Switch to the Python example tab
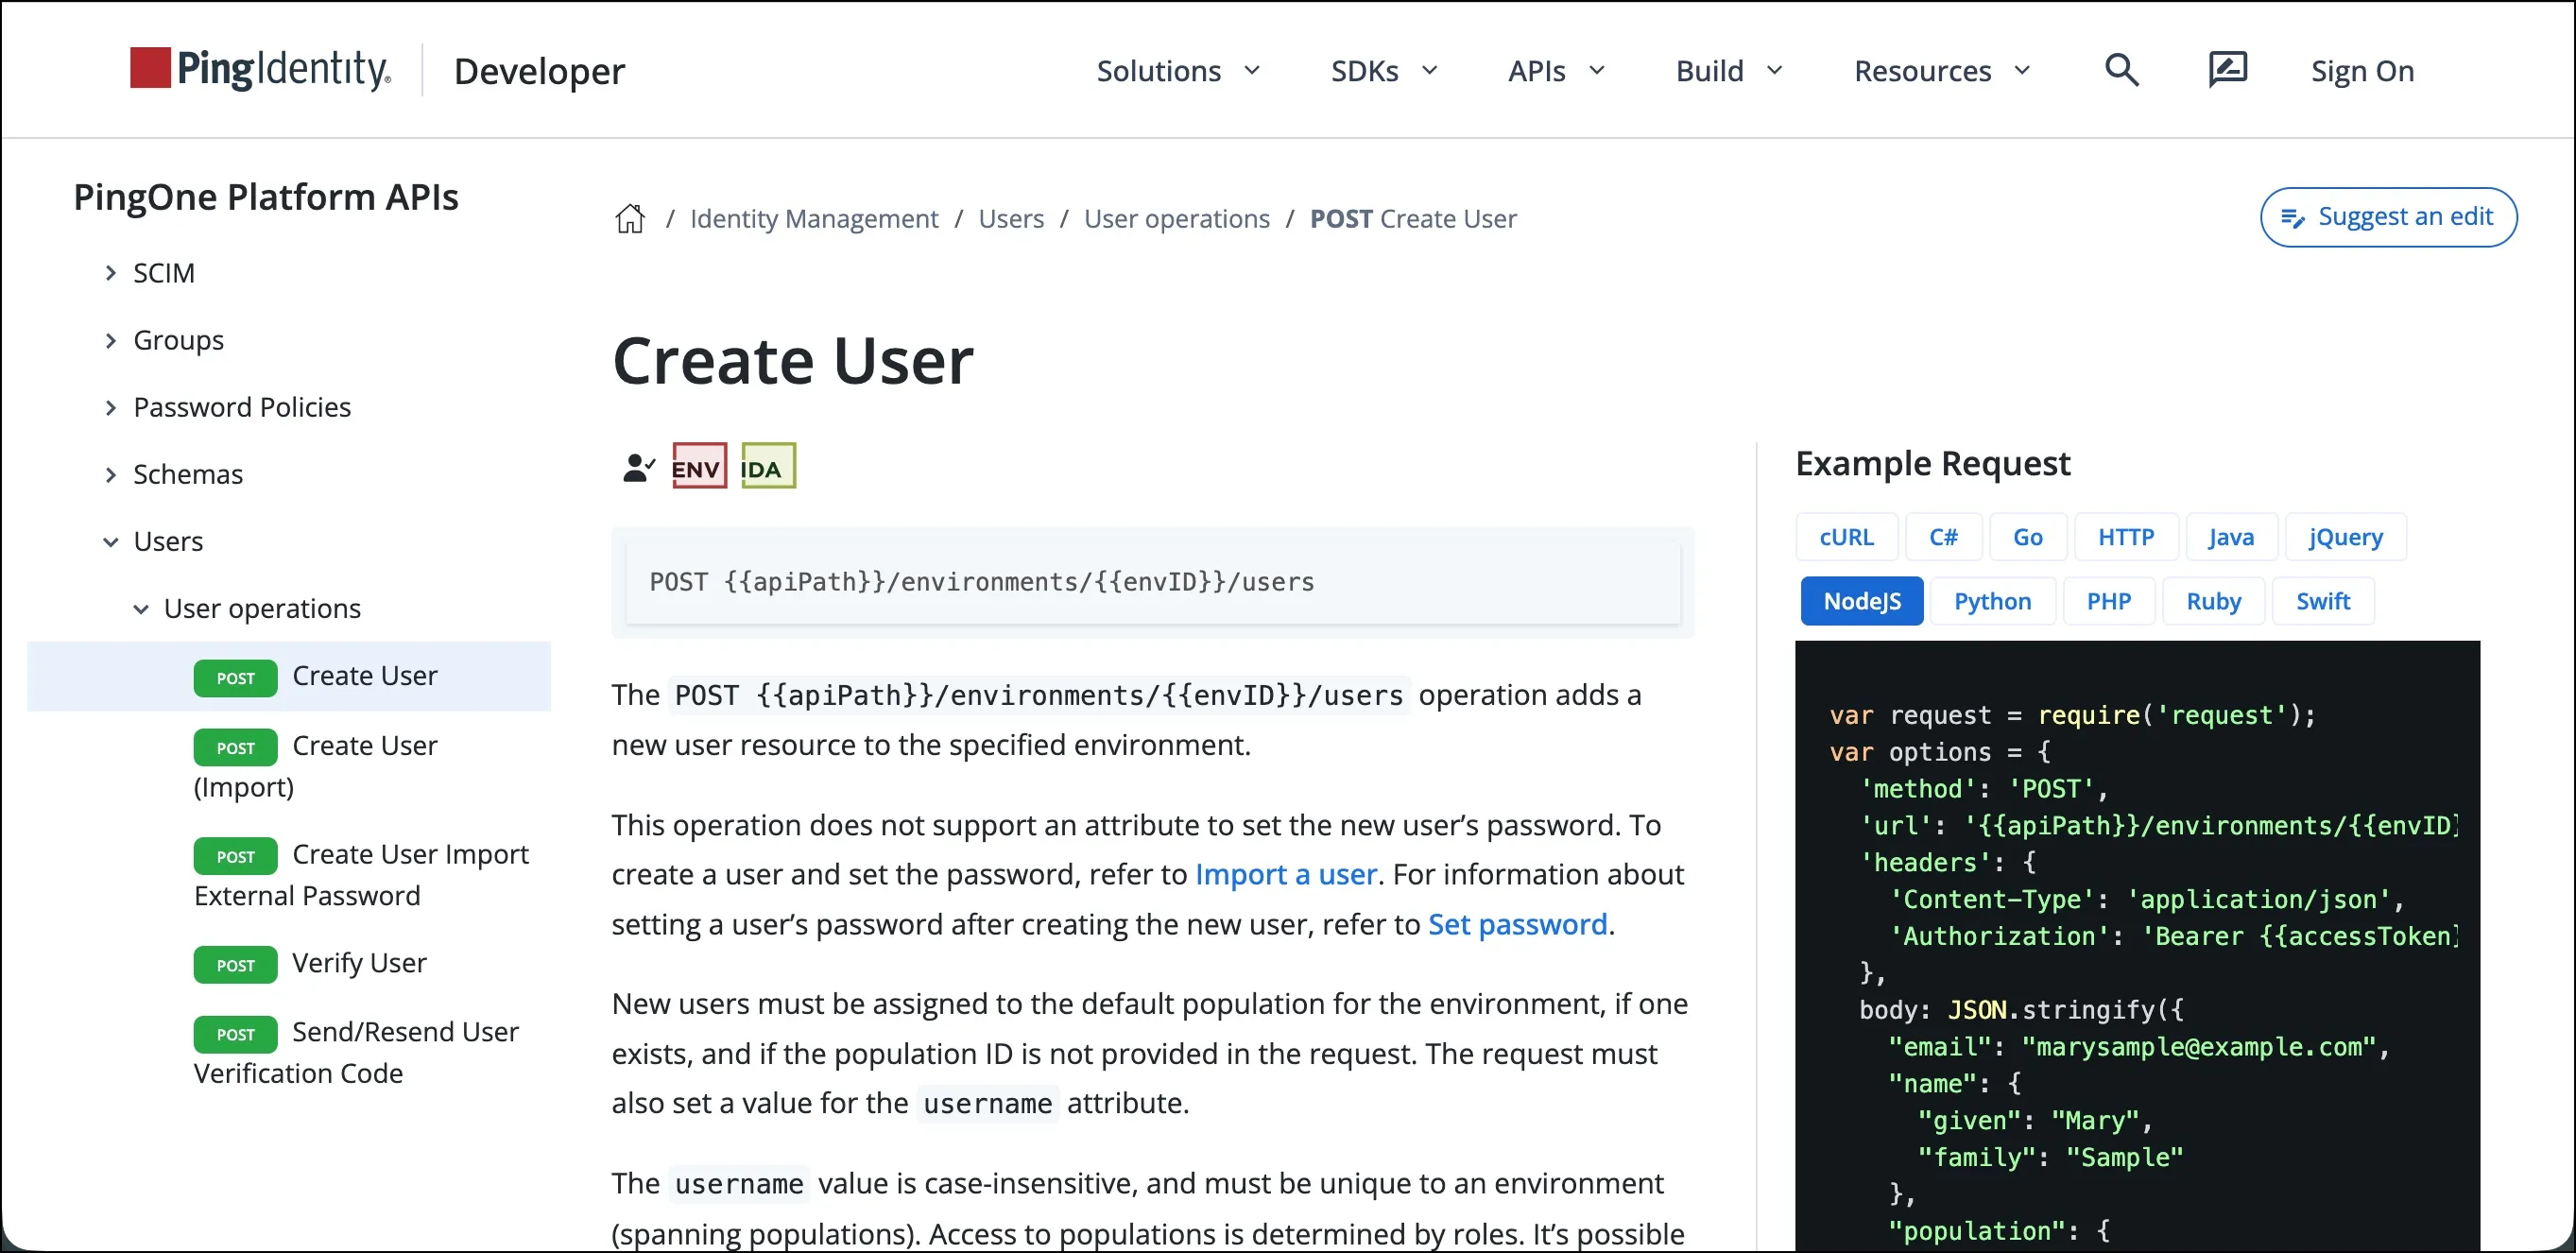 [1993, 600]
